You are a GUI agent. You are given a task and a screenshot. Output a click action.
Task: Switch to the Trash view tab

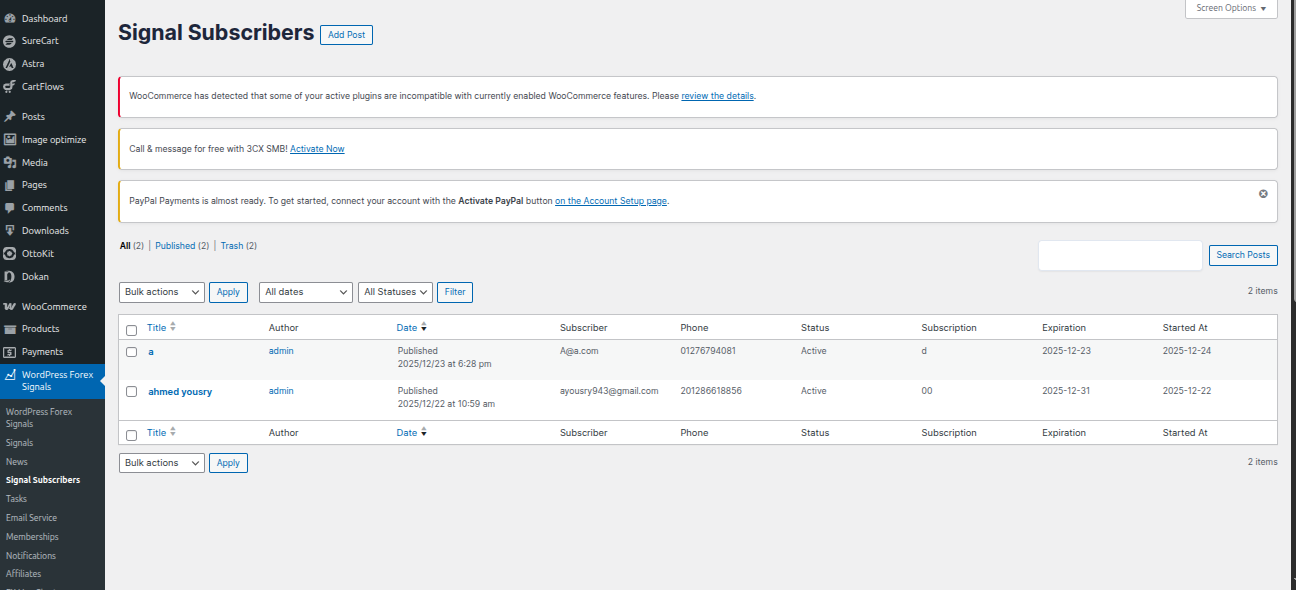[231, 246]
